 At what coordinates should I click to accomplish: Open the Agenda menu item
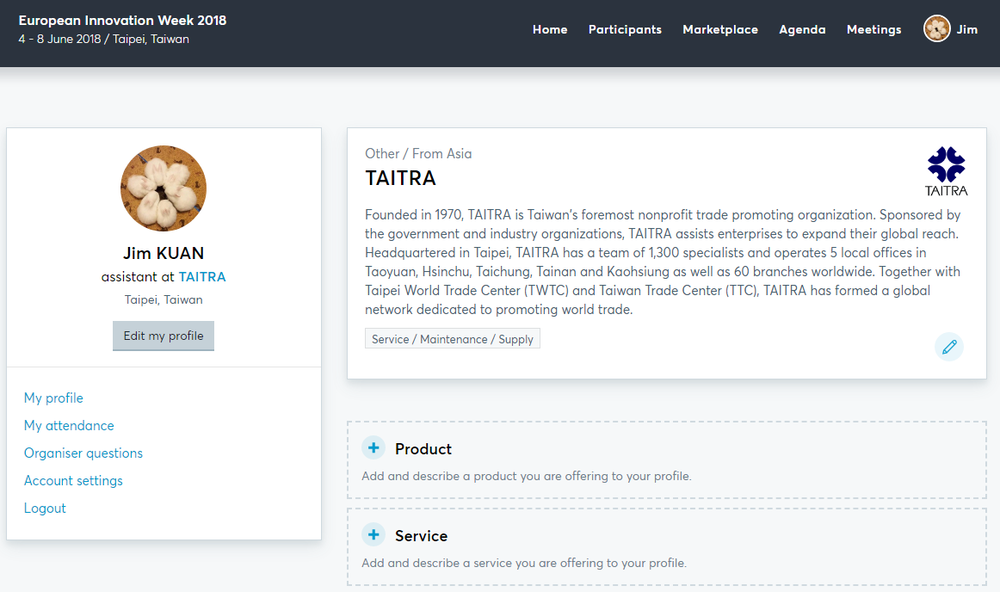(x=802, y=29)
